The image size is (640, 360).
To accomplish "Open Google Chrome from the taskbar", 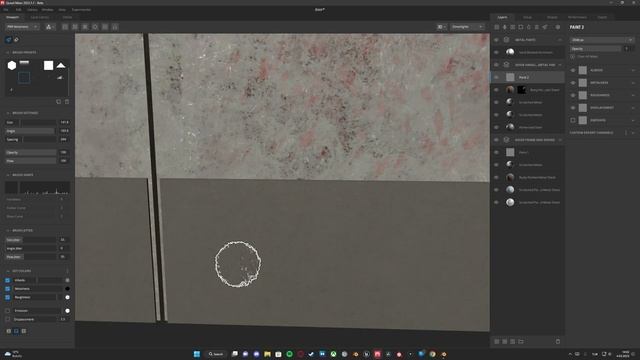I will pos(432,354).
